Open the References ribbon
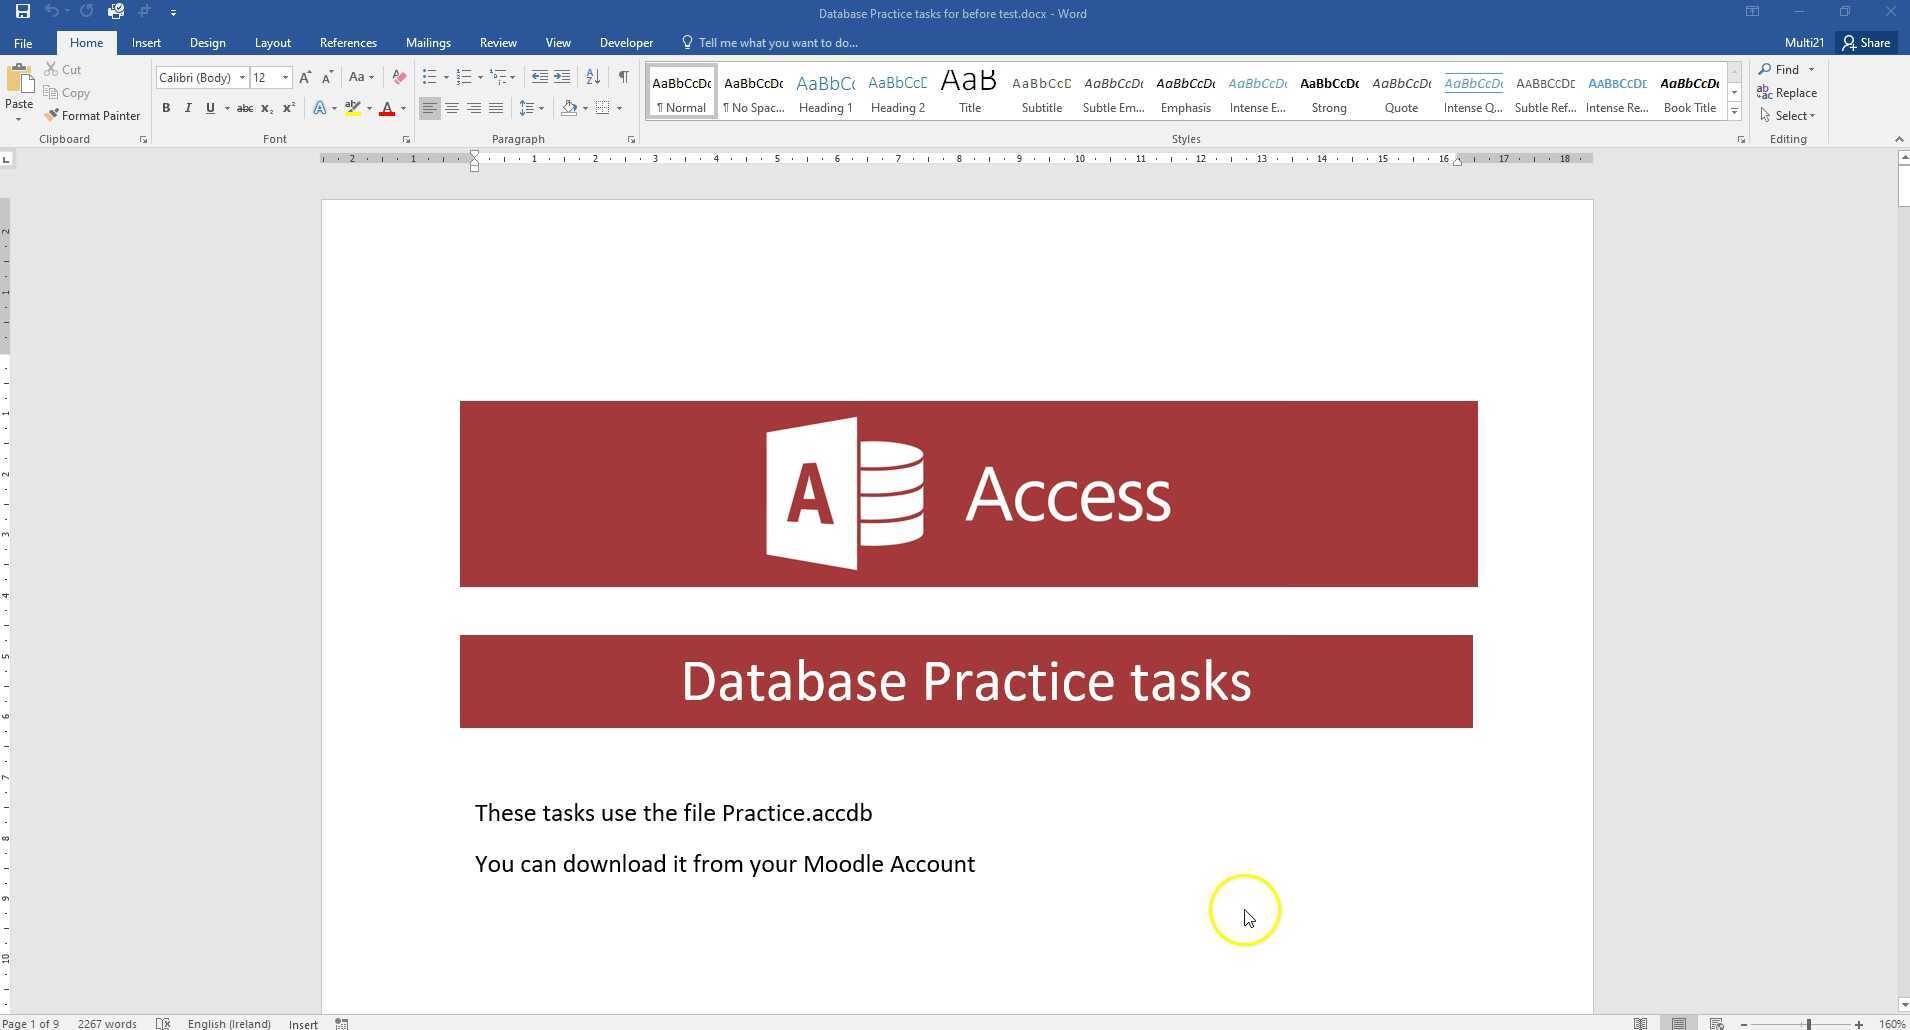The height and width of the screenshot is (1030, 1910). (x=347, y=42)
